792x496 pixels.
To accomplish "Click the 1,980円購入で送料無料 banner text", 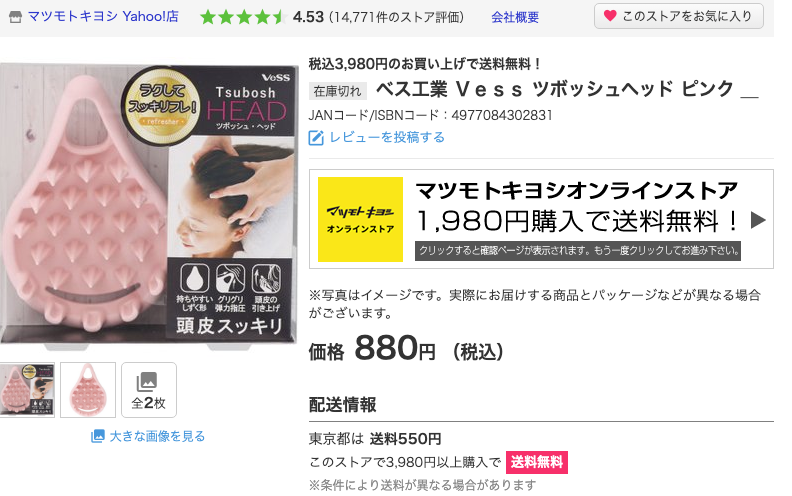I will [x=576, y=221].
